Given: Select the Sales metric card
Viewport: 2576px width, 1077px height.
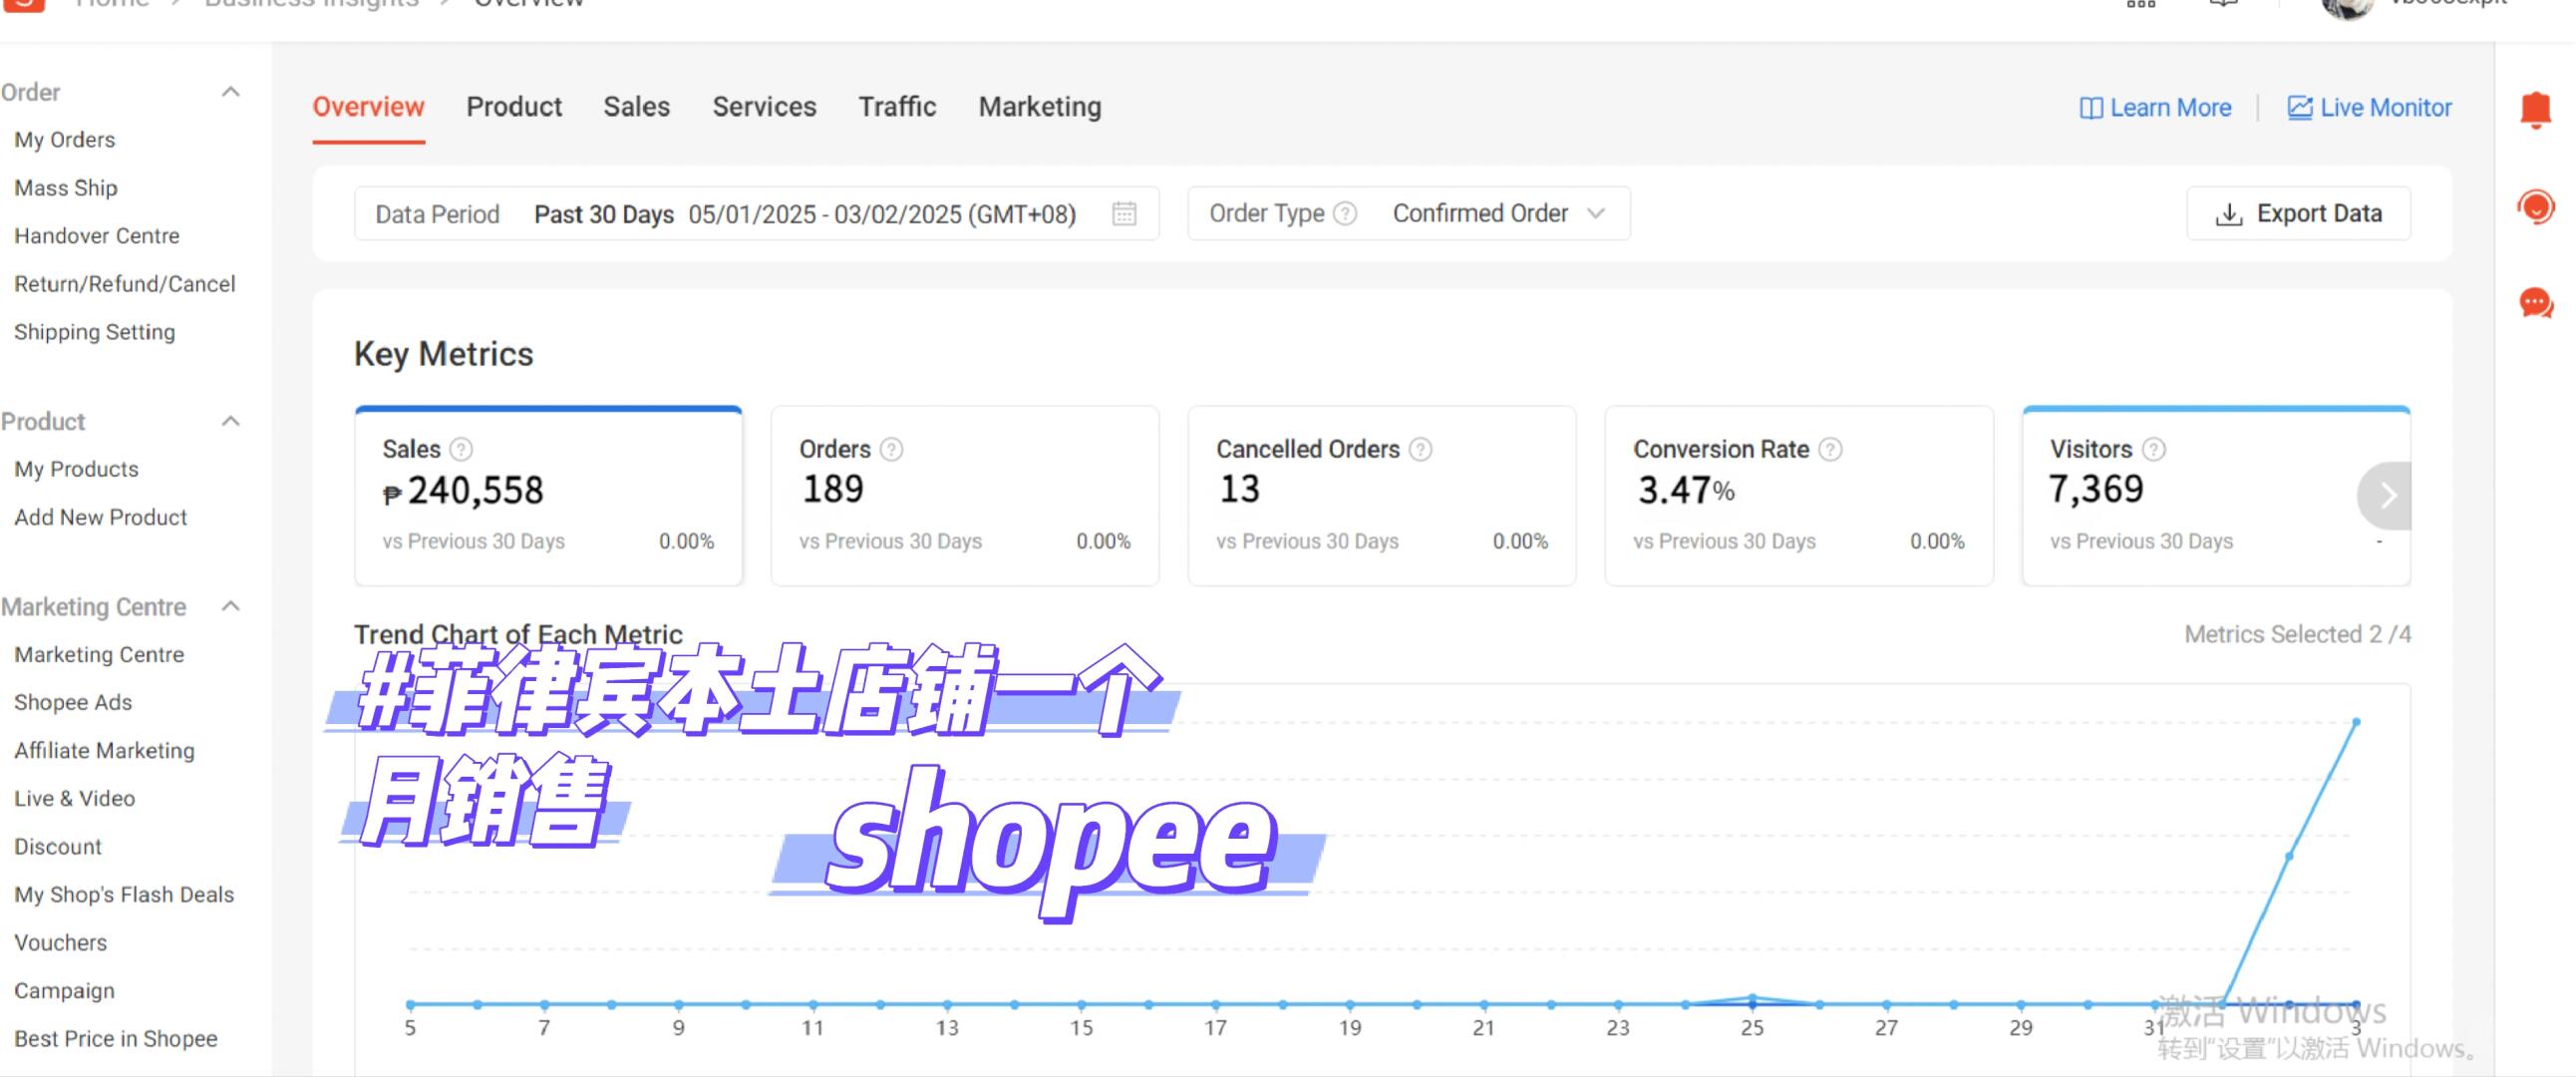Looking at the screenshot, I should tap(548, 495).
